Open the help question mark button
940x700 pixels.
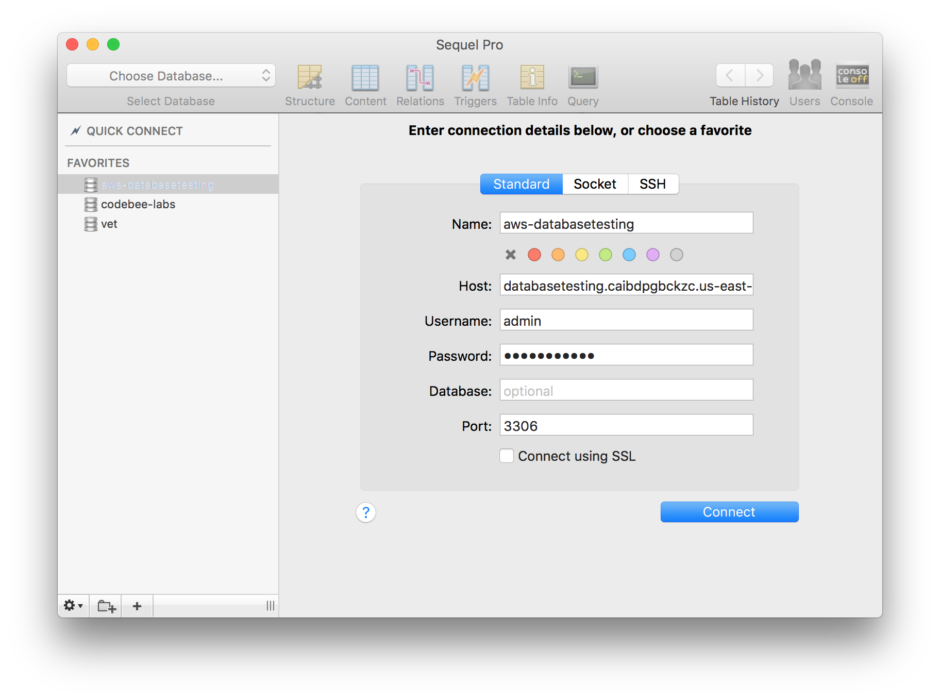(366, 512)
